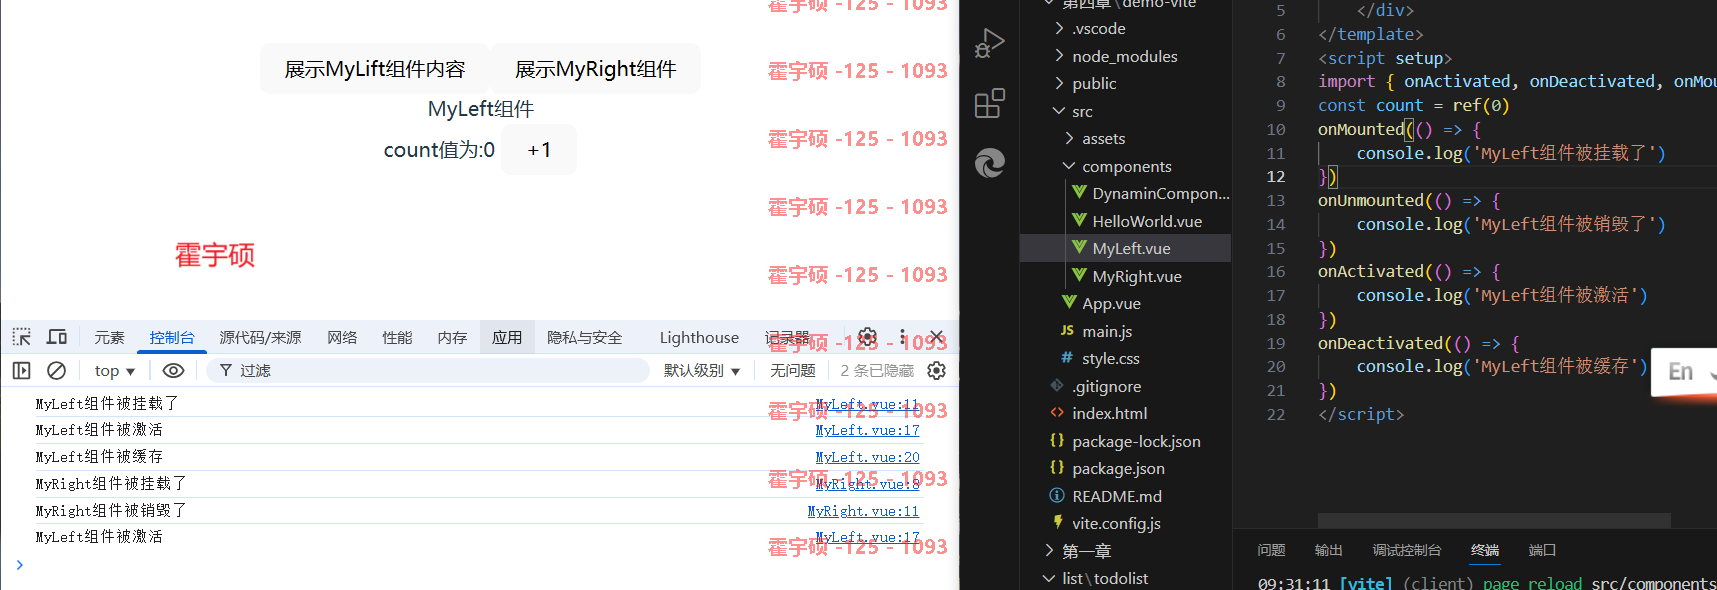
Task: Switch to the 内存 tab
Action: pyautogui.click(x=452, y=337)
